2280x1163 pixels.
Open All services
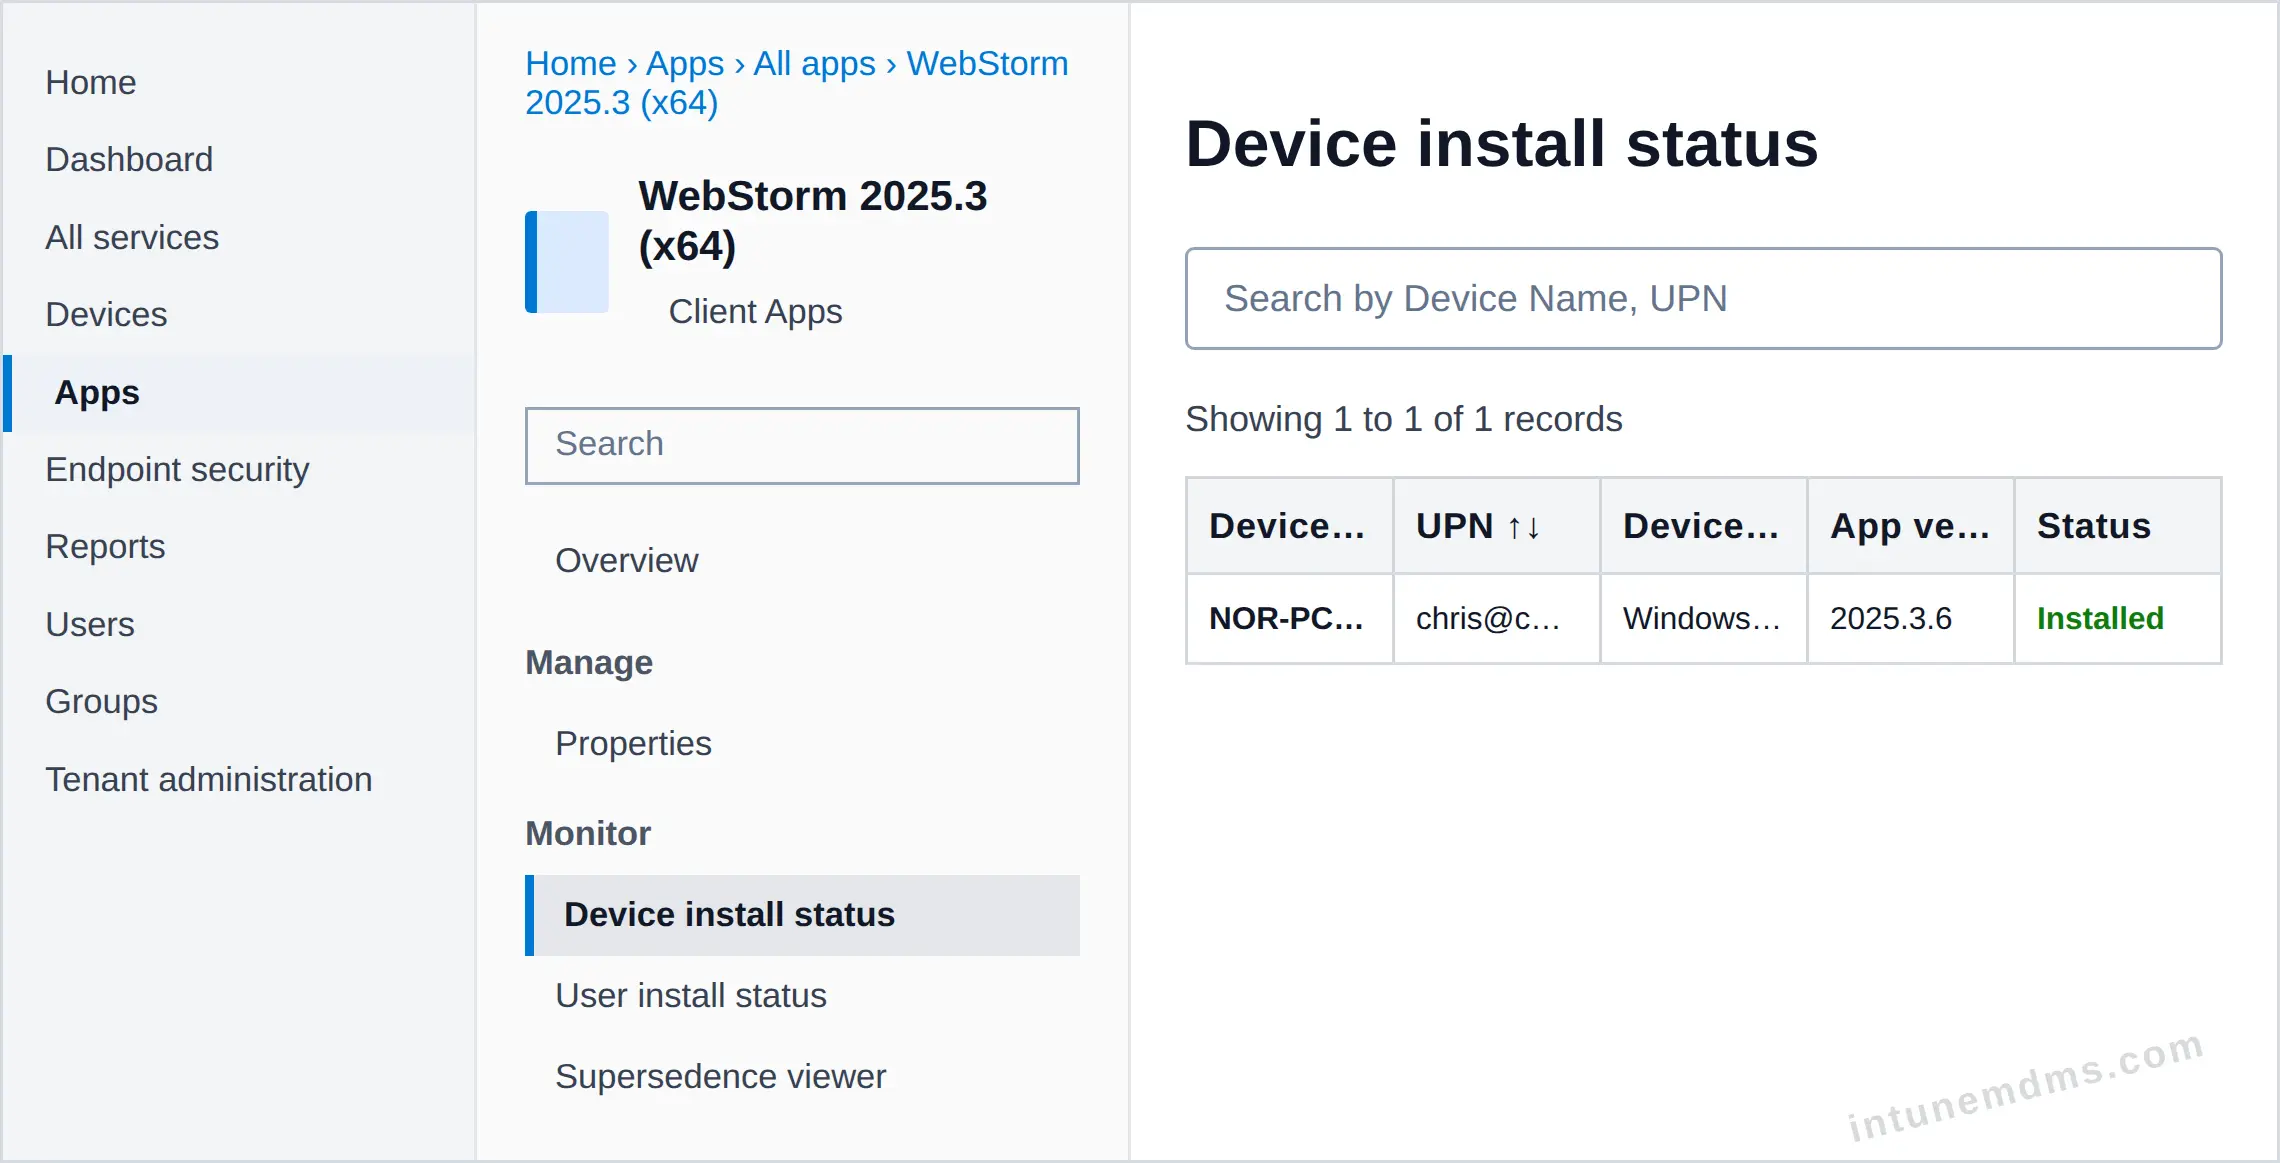pos(132,237)
